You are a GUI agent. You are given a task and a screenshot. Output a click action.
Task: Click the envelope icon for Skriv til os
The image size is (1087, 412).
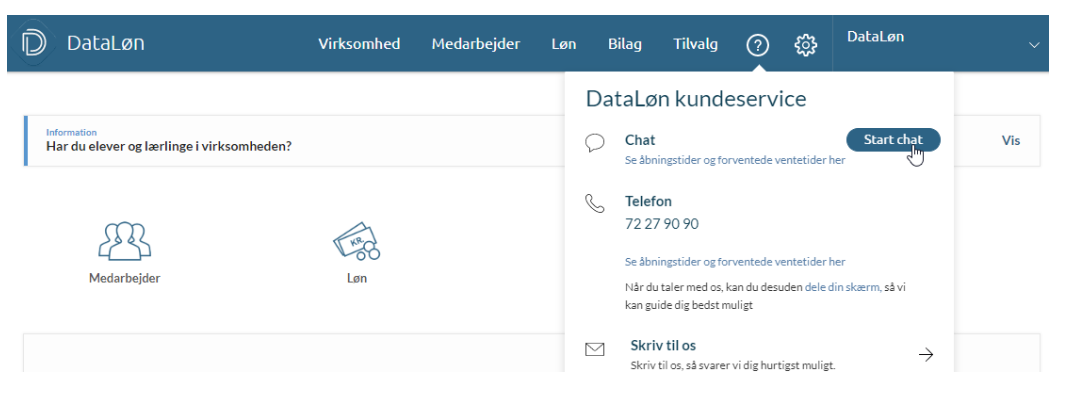click(595, 350)
